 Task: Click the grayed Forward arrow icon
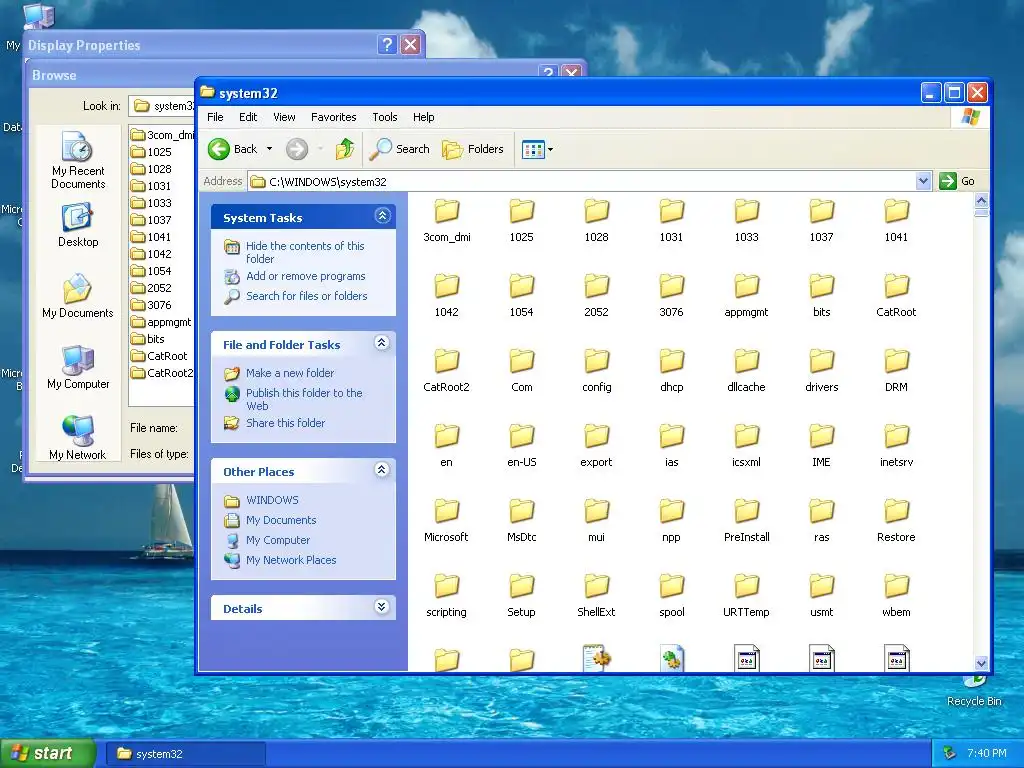[296, 149]
